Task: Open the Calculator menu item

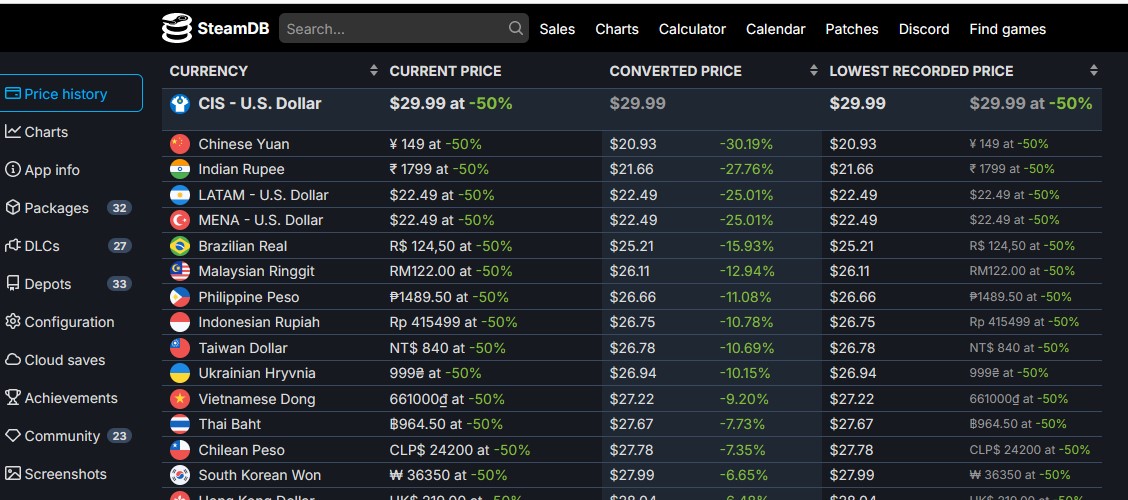Action: click(692, 29)
